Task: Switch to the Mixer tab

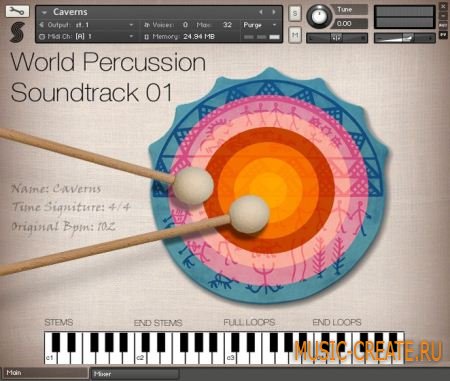Action: [135, 374]
